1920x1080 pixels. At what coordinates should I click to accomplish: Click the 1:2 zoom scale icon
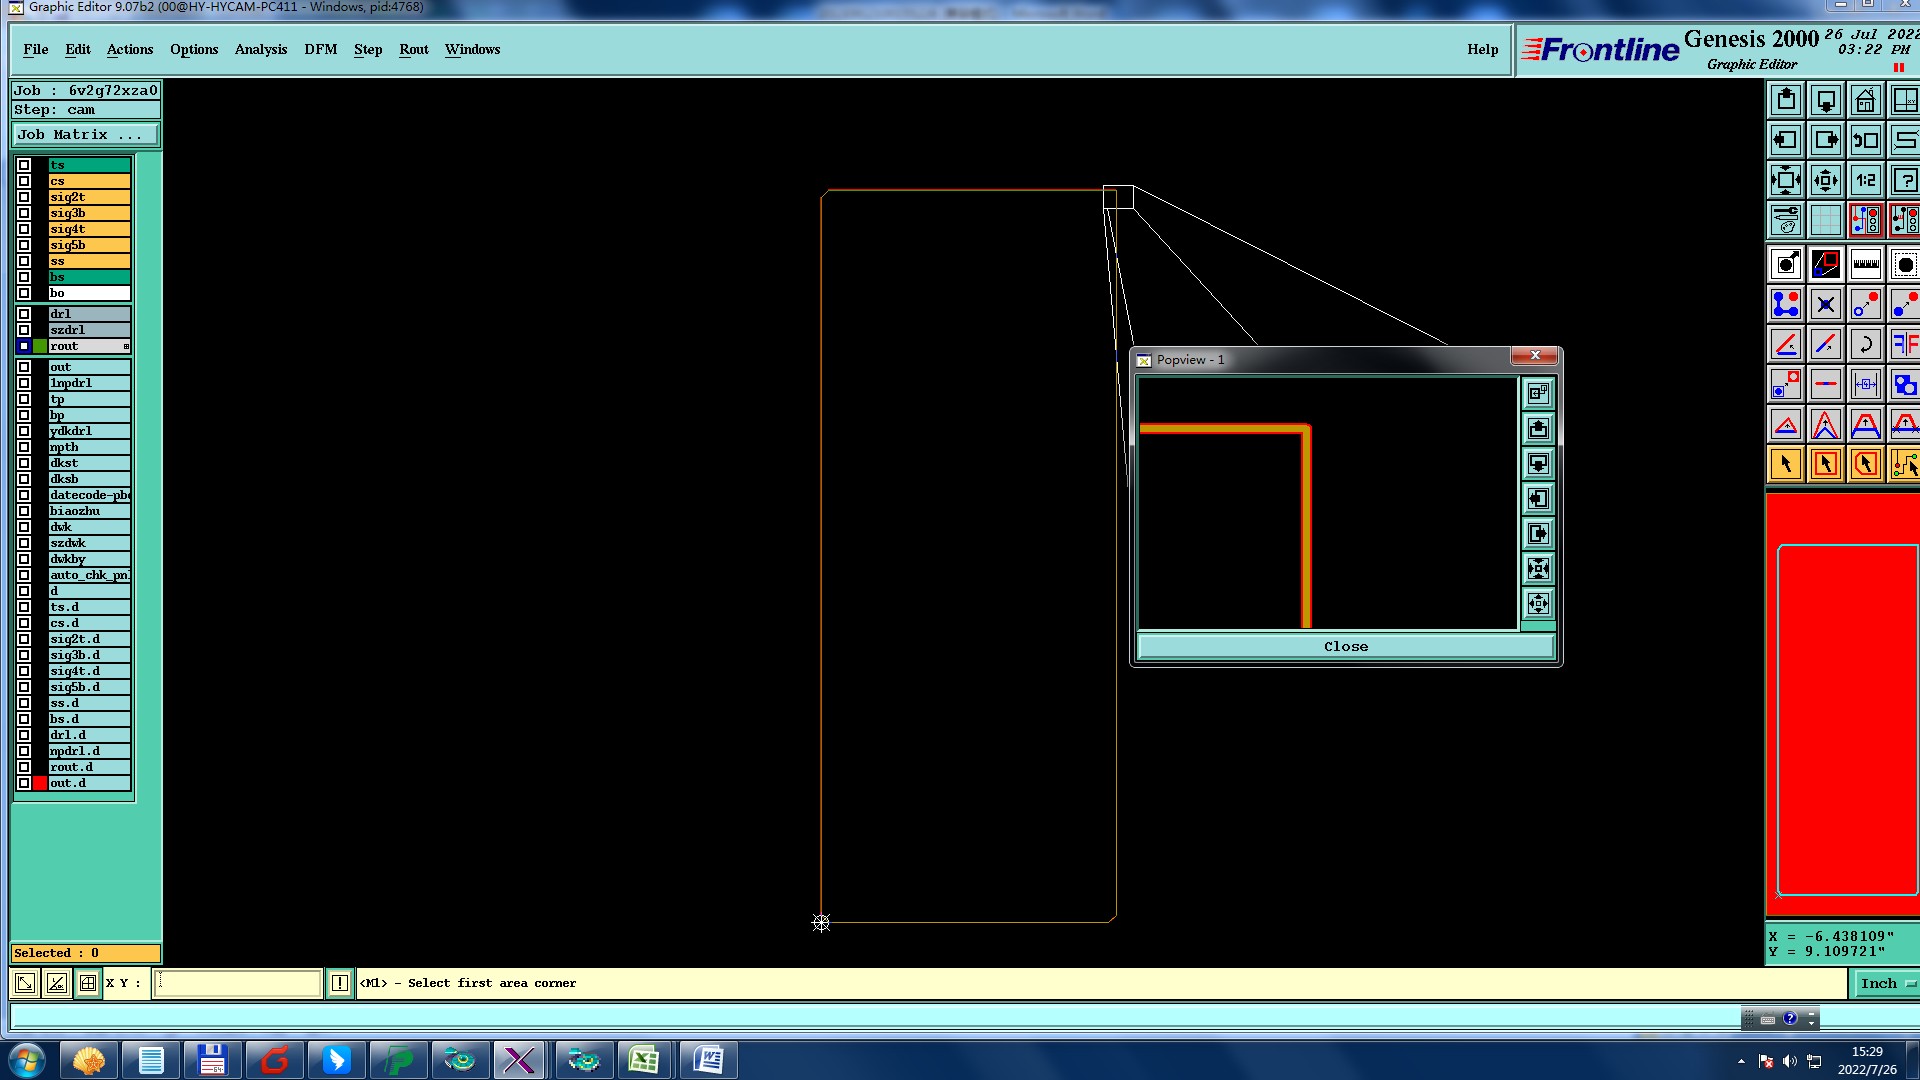[x=1865, y=181]
